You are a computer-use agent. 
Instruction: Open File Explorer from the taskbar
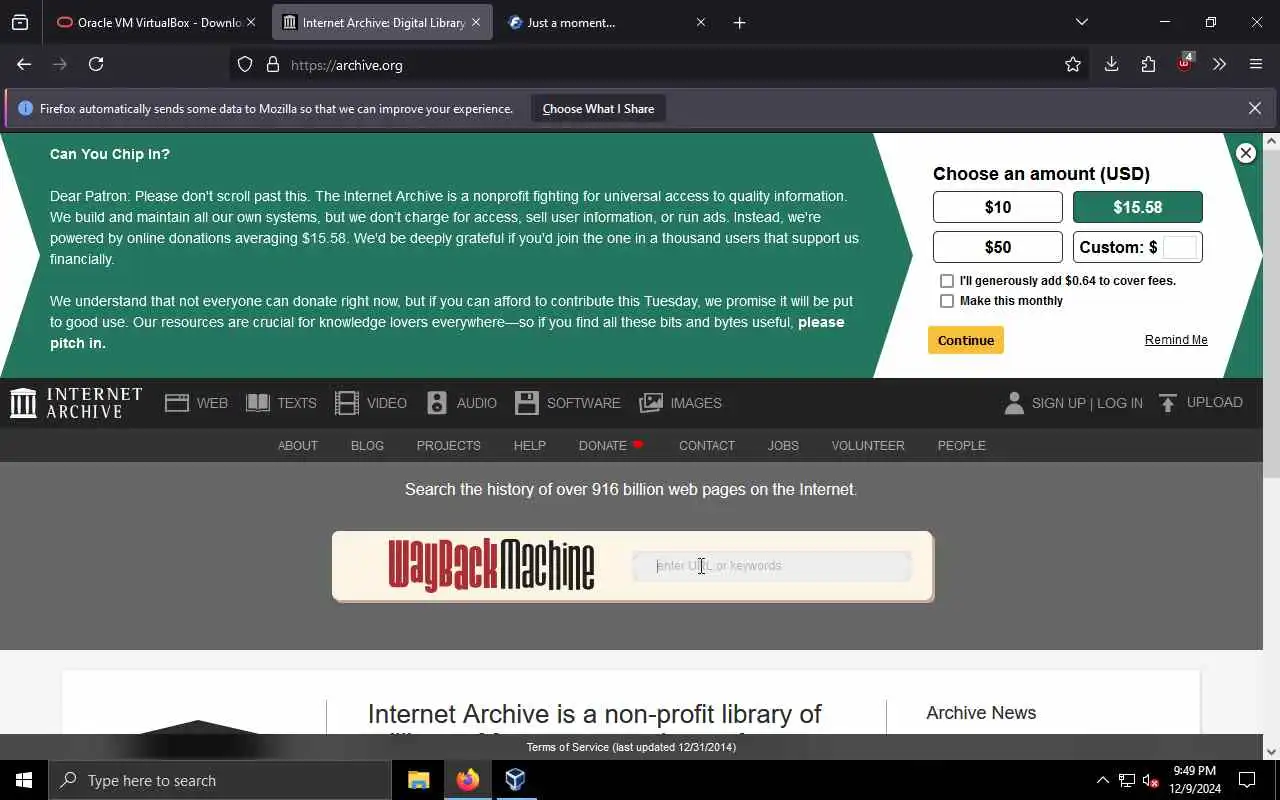[419, 780]
